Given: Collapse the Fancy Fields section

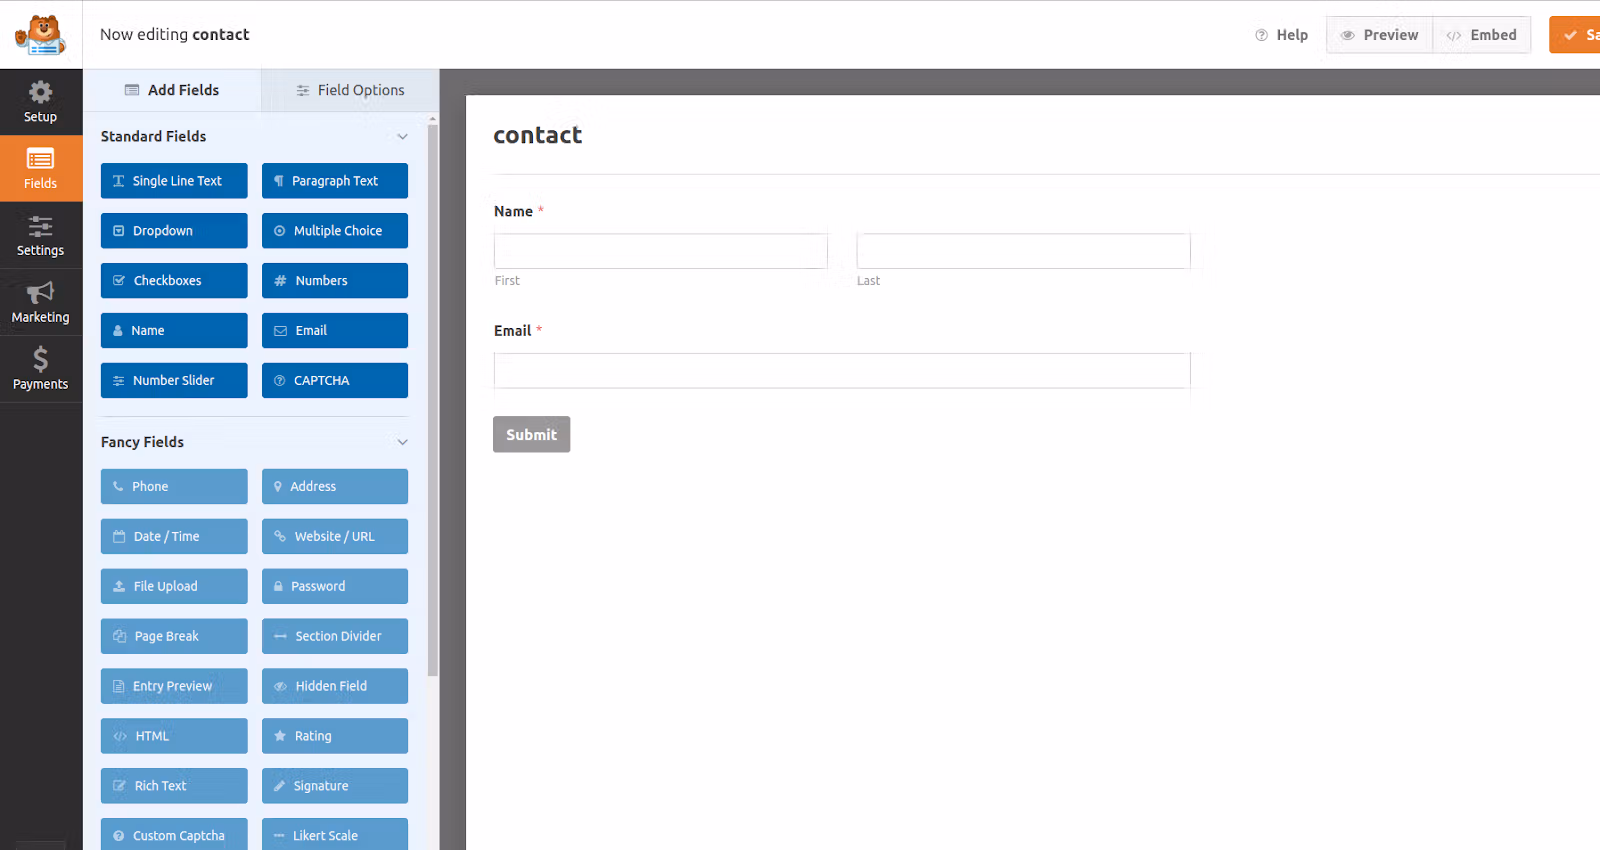Looking at the screenshot, I should click(x=402, y=442).
